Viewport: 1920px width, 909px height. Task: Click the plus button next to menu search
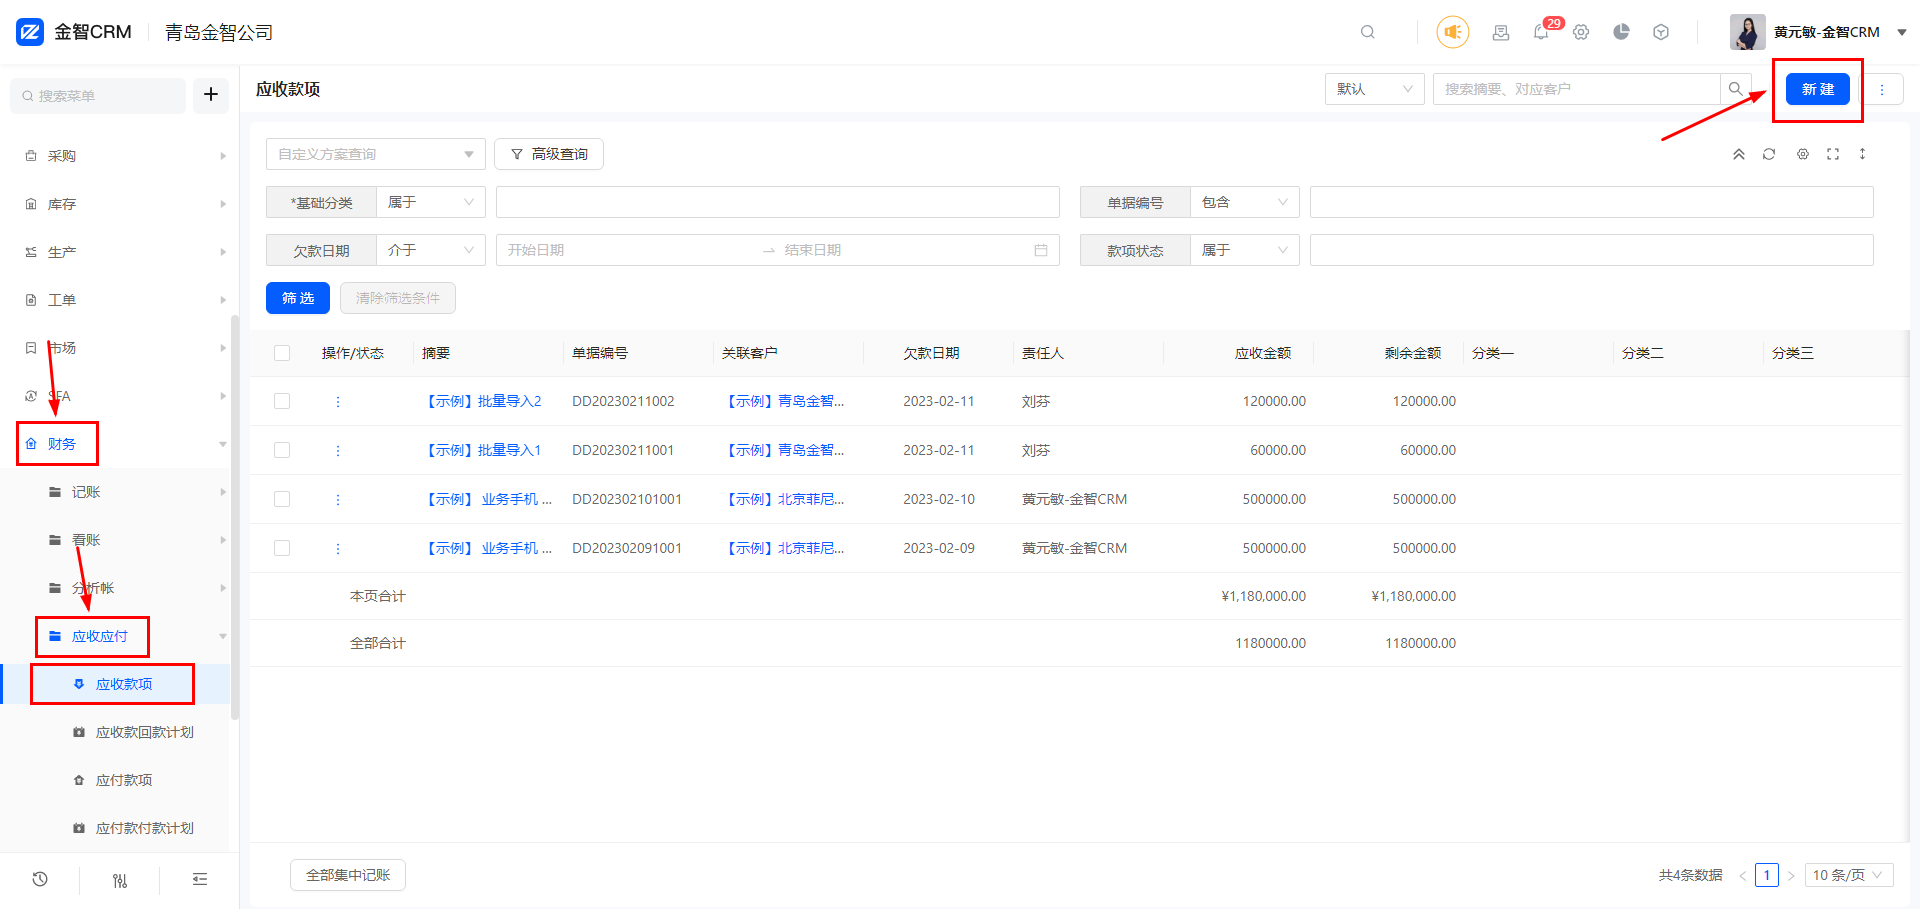tap(211, 94)
